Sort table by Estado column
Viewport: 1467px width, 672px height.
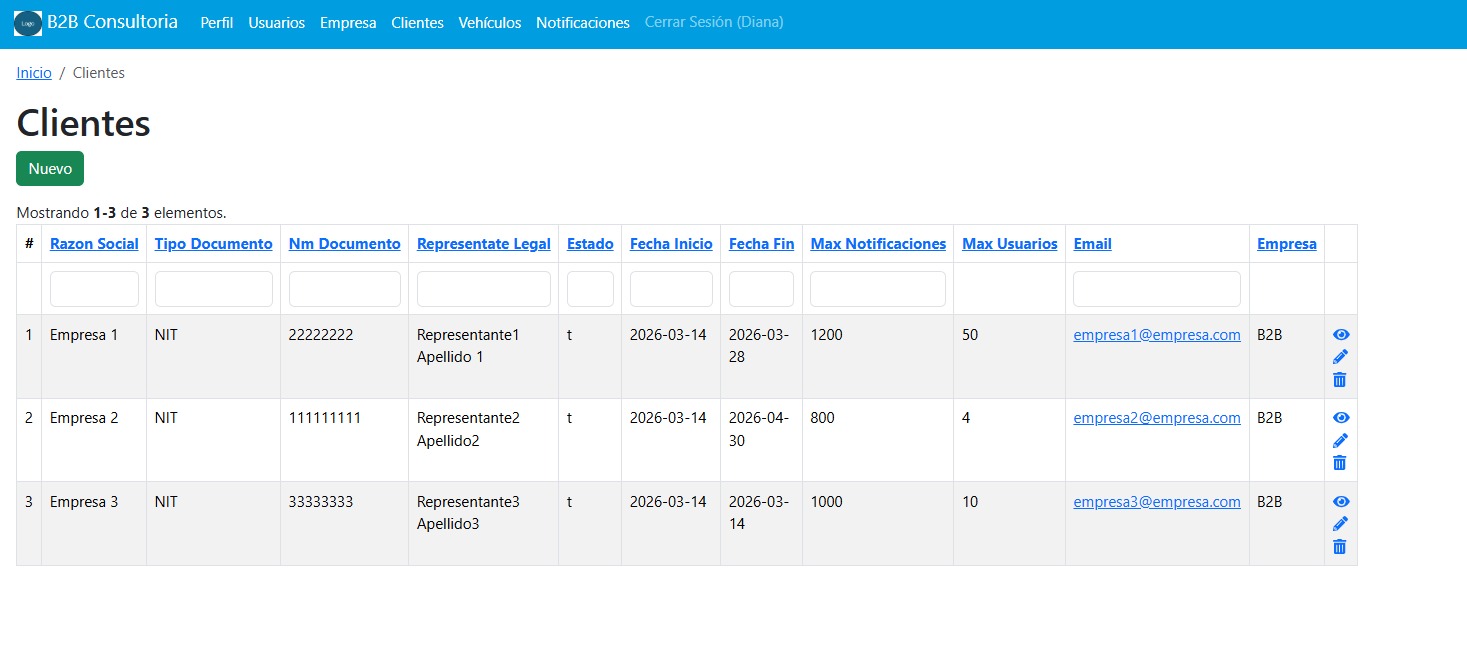590,244
